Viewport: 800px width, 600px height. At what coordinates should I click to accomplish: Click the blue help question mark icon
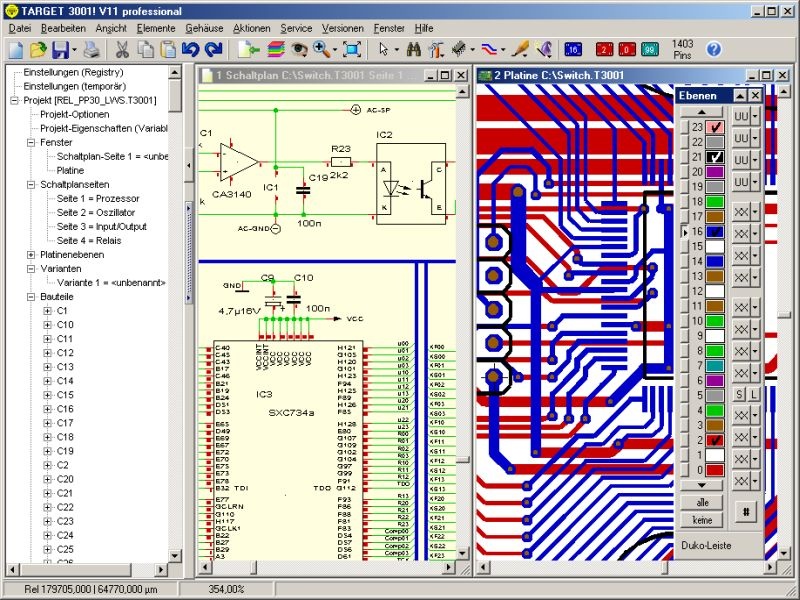(x=713, y=49)
